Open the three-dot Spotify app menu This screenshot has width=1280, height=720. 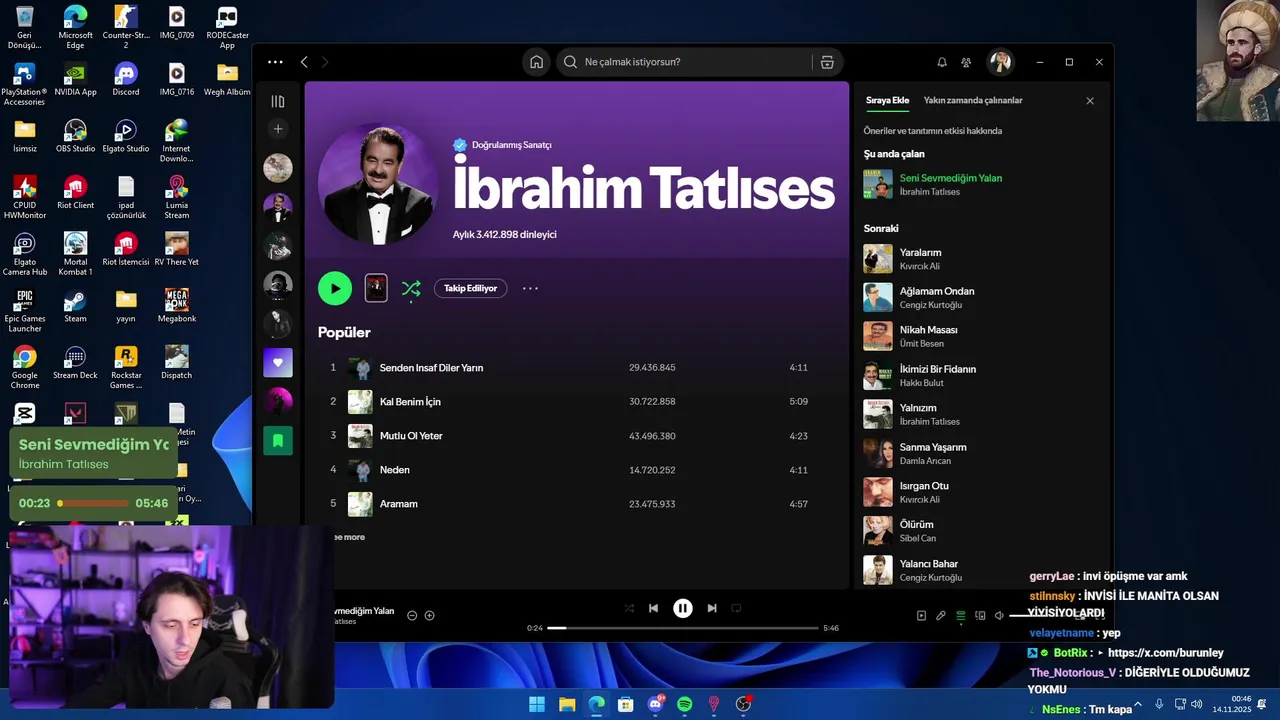click(x=275, y=62)
